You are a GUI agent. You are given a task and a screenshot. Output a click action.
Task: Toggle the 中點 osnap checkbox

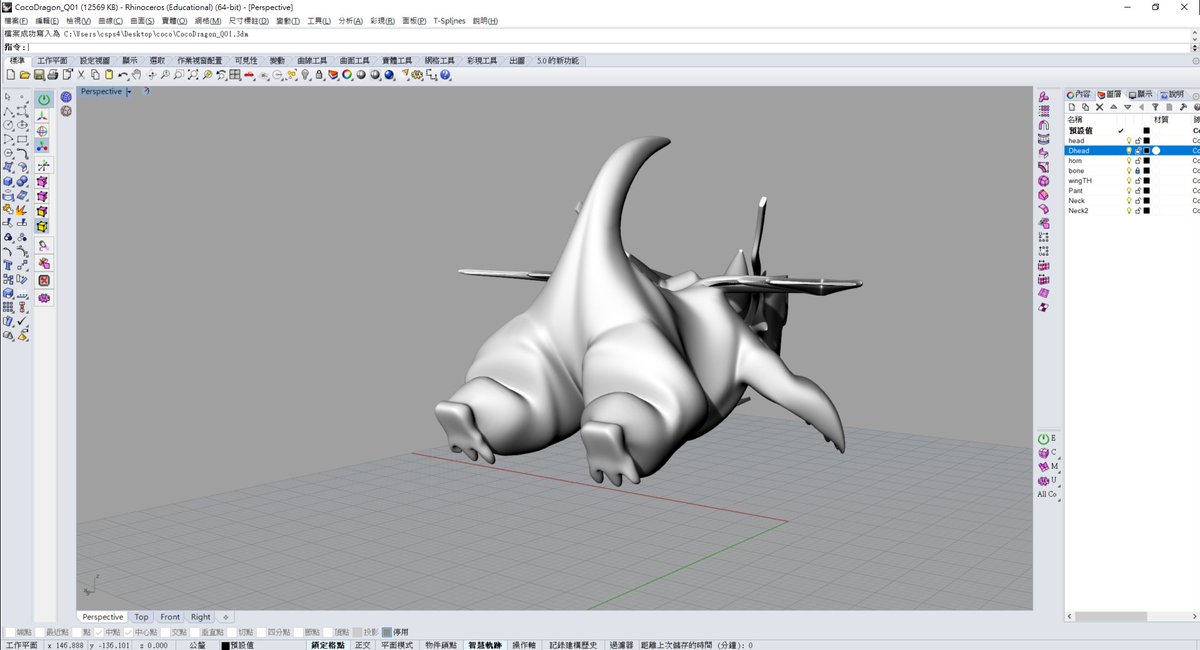click(101, 632)
